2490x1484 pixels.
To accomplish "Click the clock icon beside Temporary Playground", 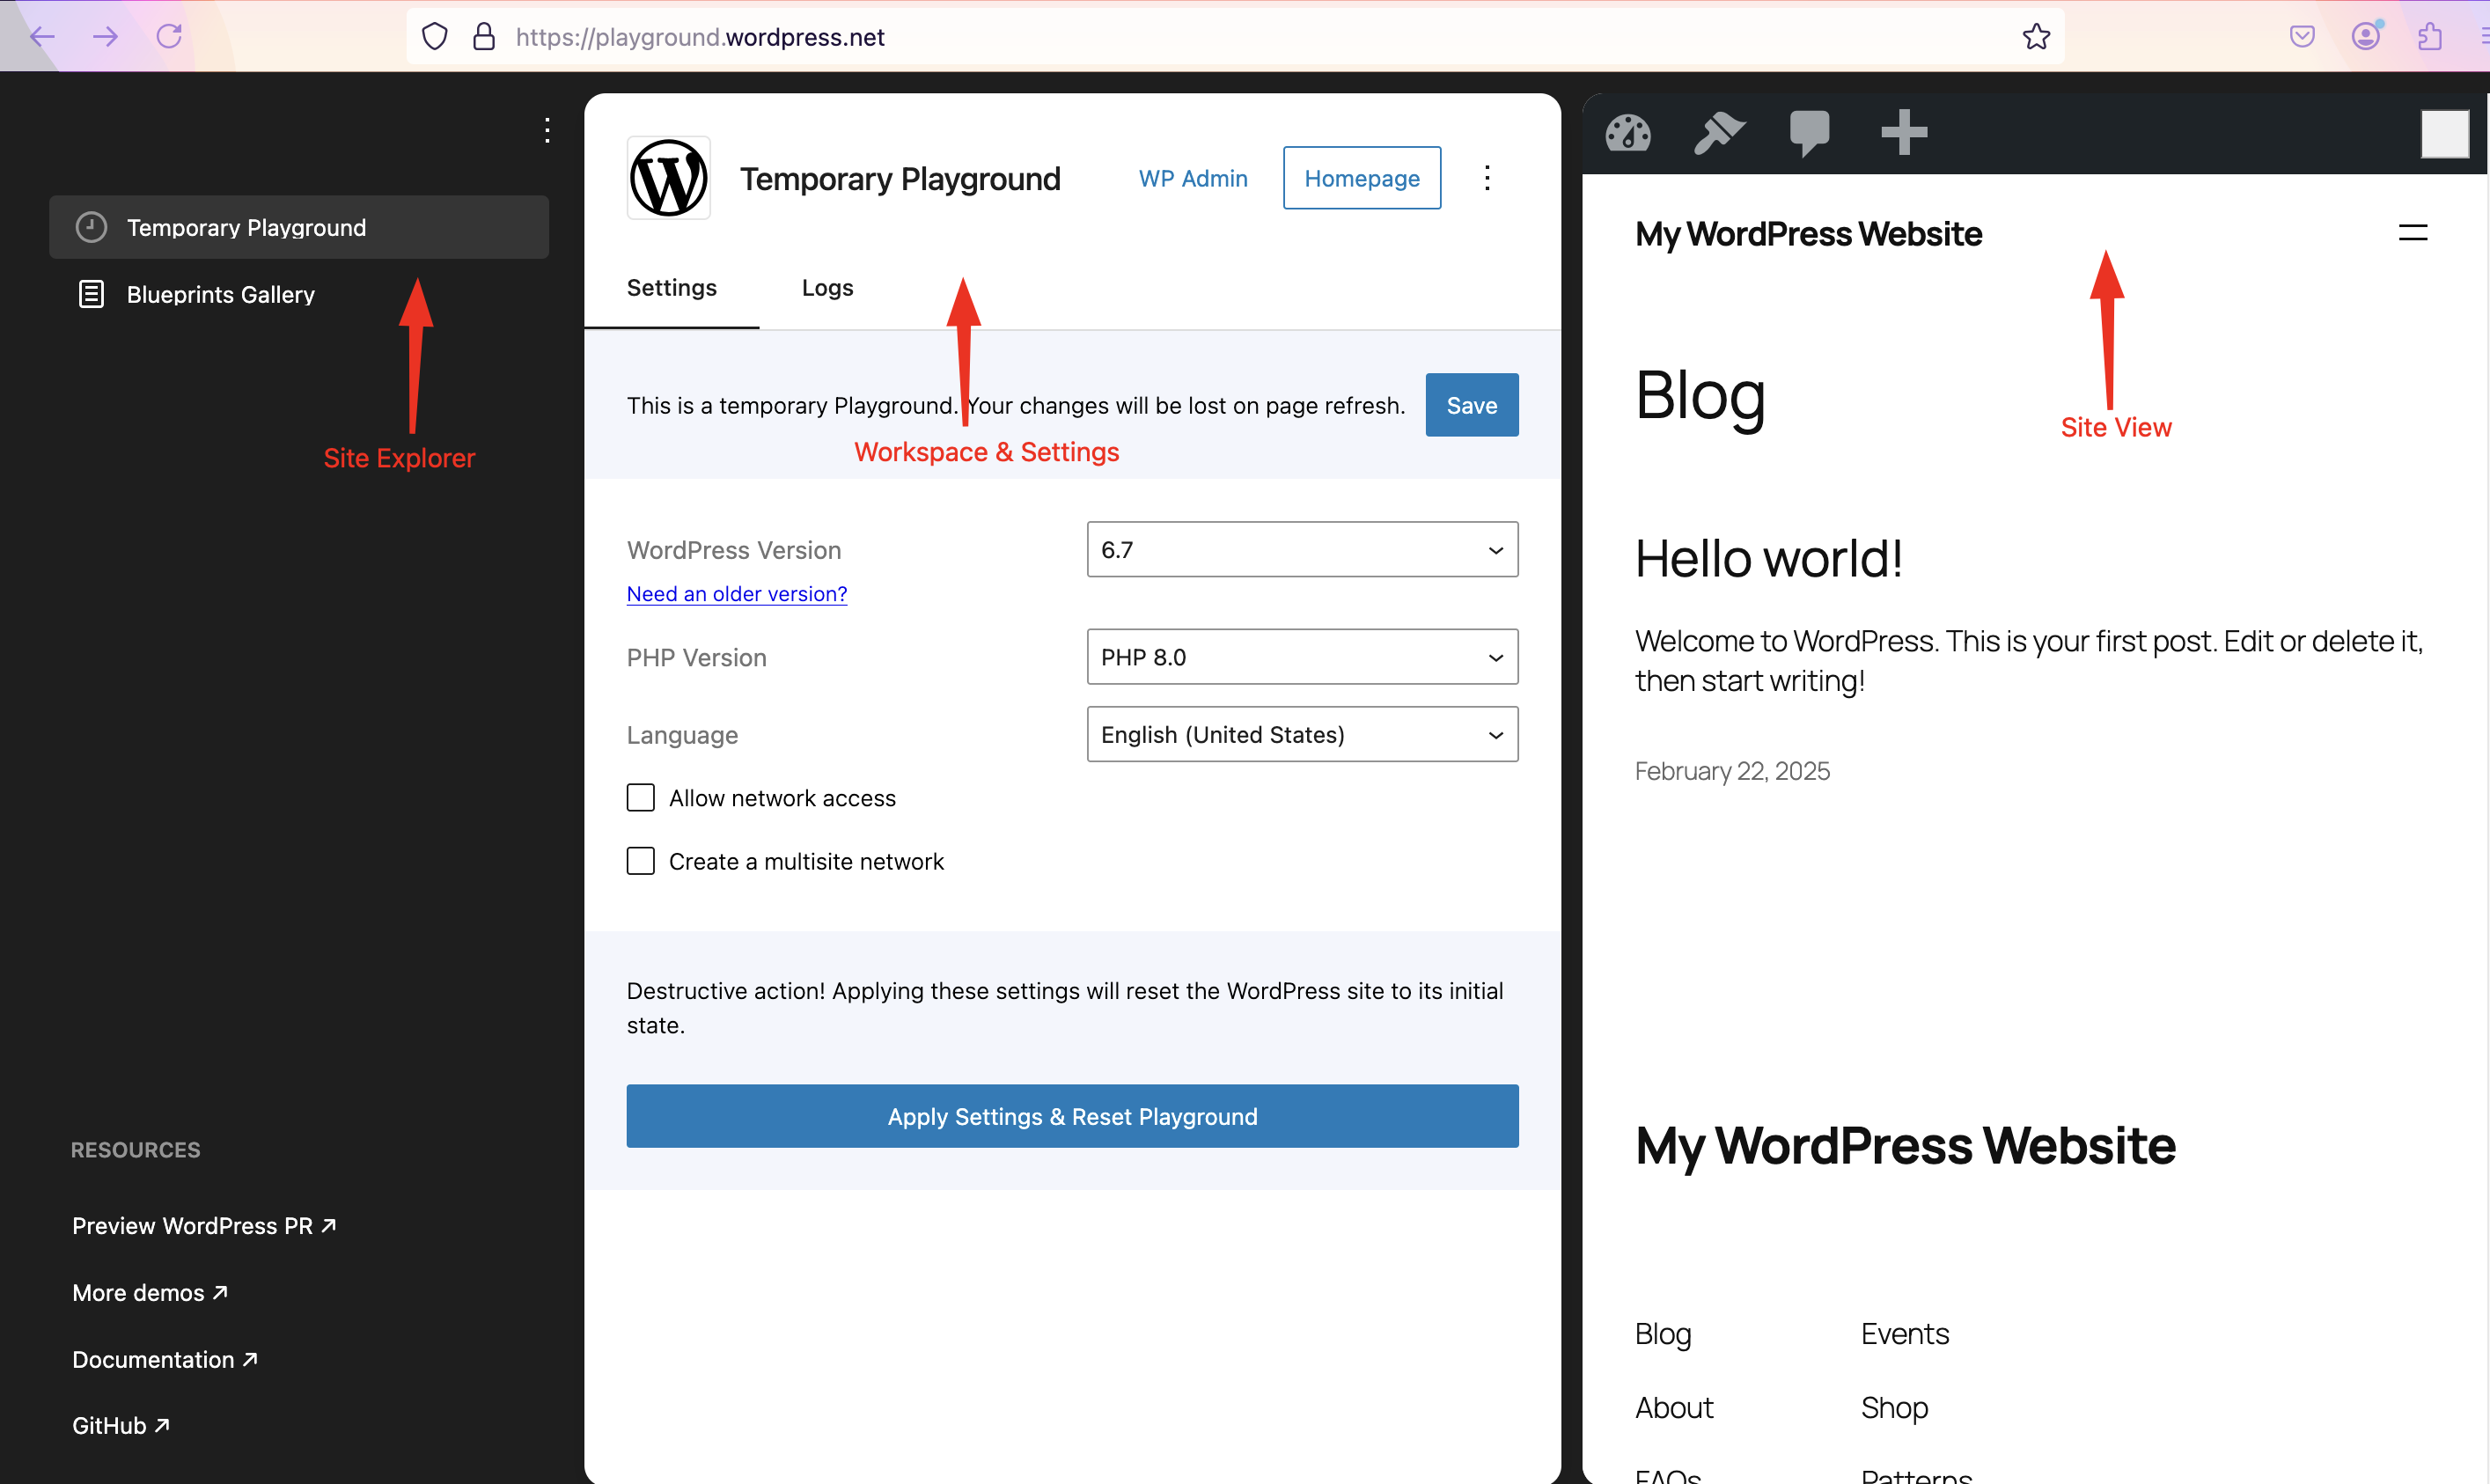I will [91, 227].
